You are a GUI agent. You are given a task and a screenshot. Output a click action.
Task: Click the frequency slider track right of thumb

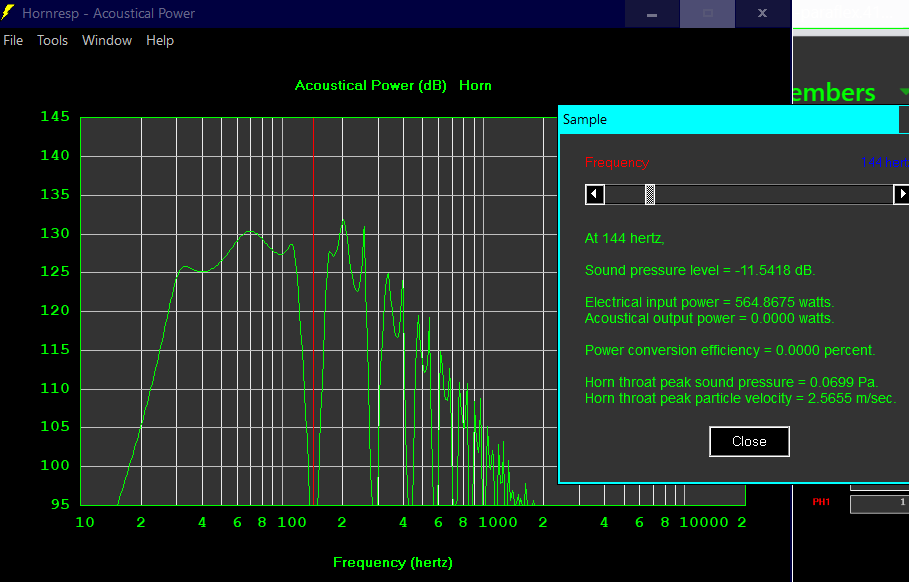[x=774, y=194]
